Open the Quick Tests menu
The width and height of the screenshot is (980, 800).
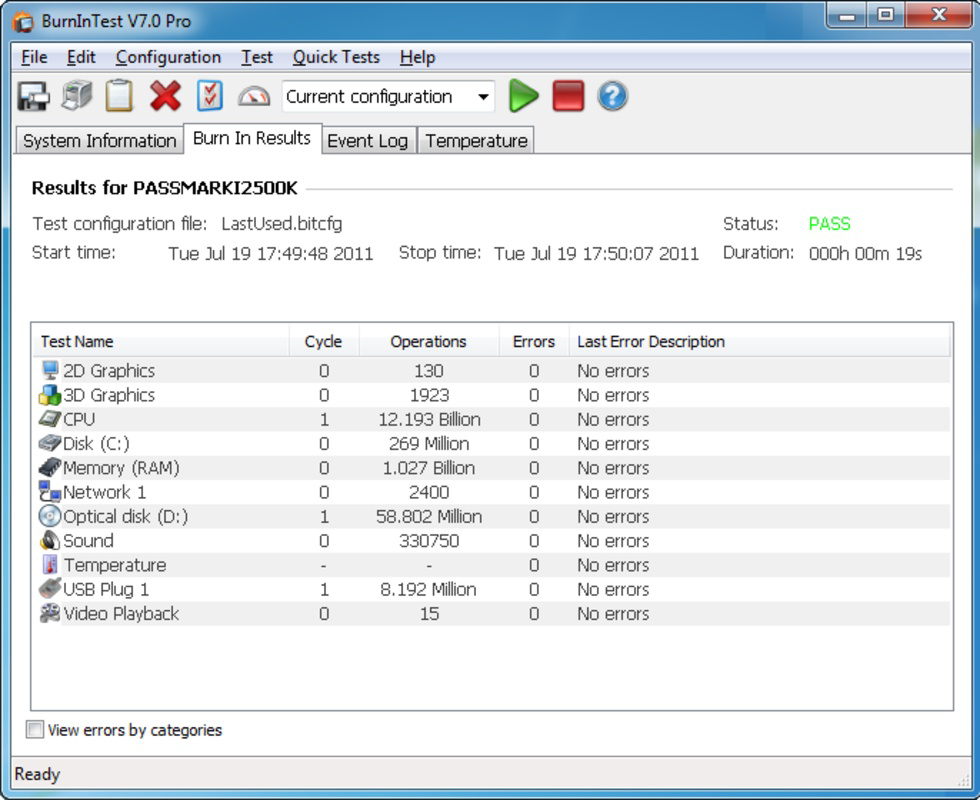coord(336,57)
